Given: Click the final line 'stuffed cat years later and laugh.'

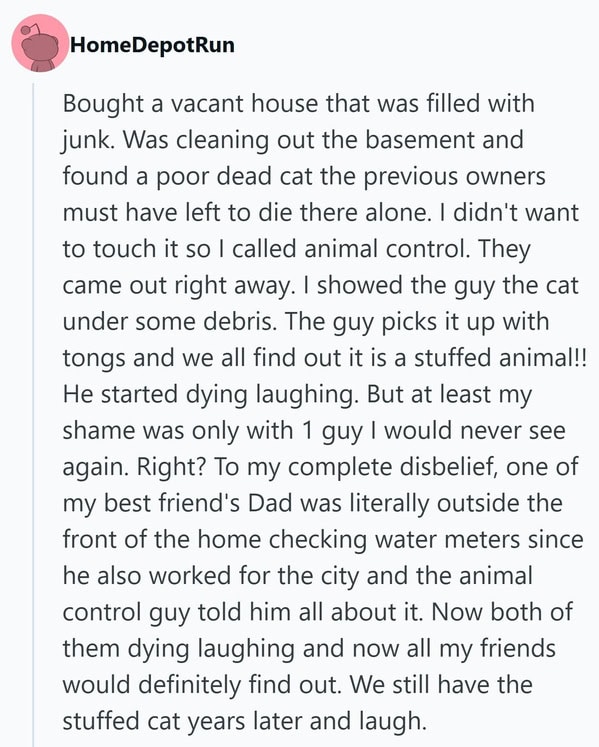Looking at the screenshot, I should click(x=244, y=722).
